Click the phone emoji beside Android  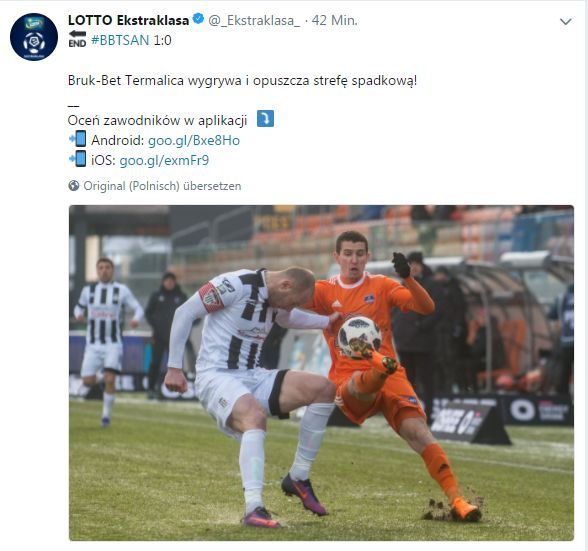(x=78, y=139)
